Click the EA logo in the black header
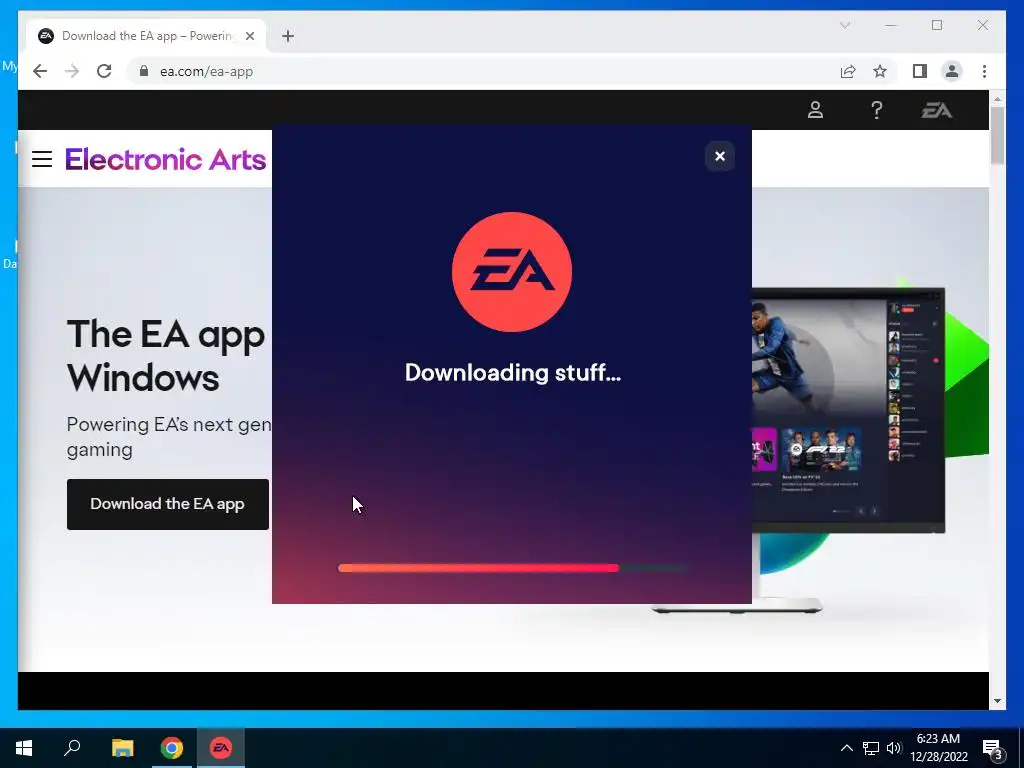This screenshot has width=1024, height=768. click(936, 110)
